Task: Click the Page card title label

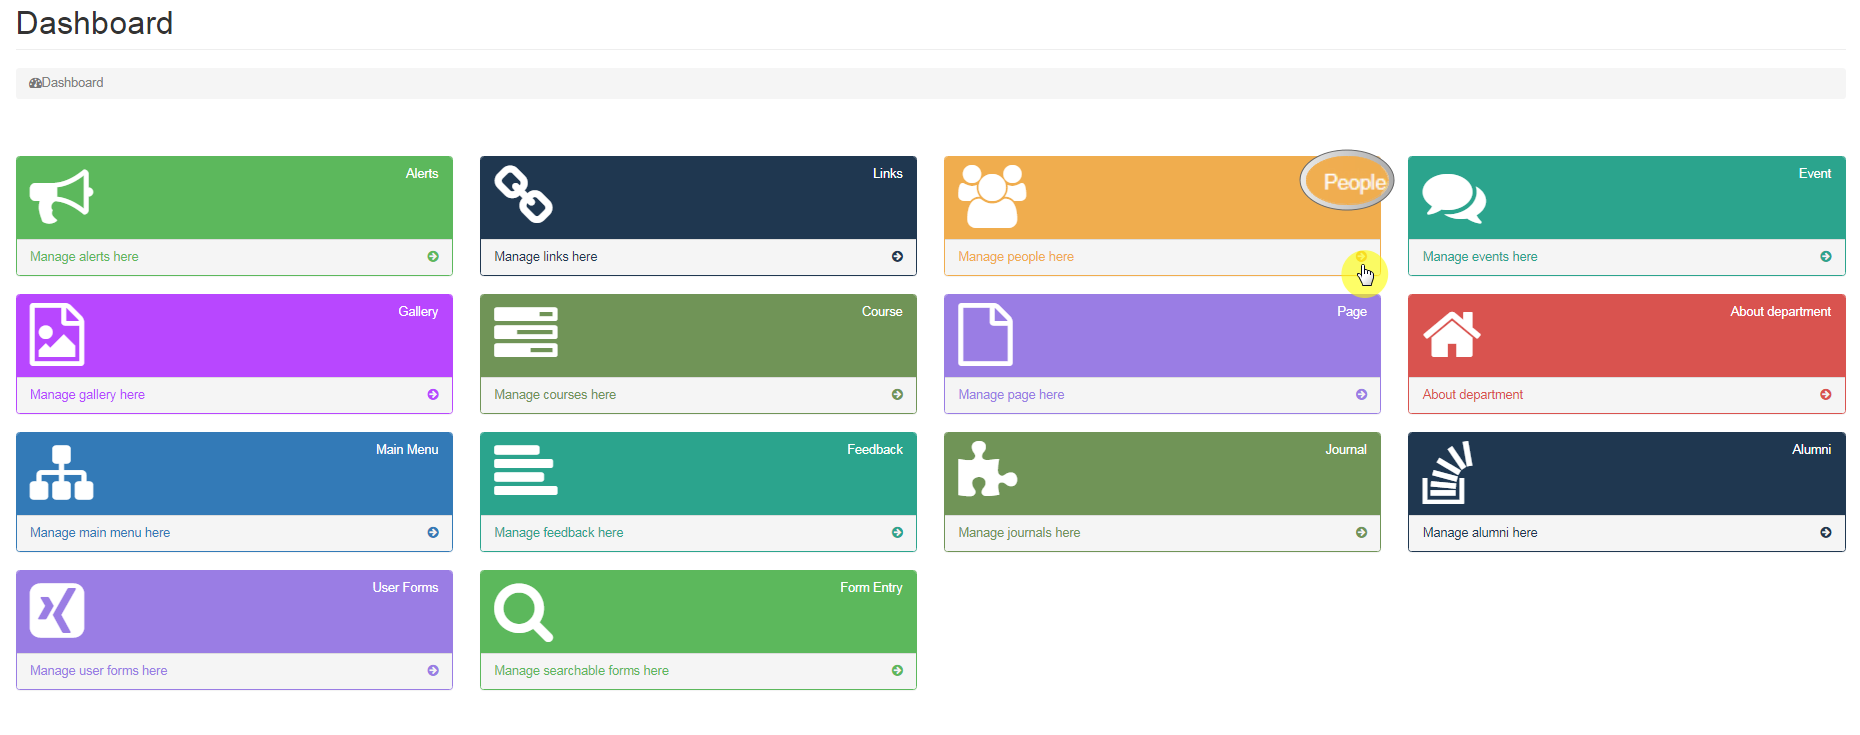Action: (1351, 312)
